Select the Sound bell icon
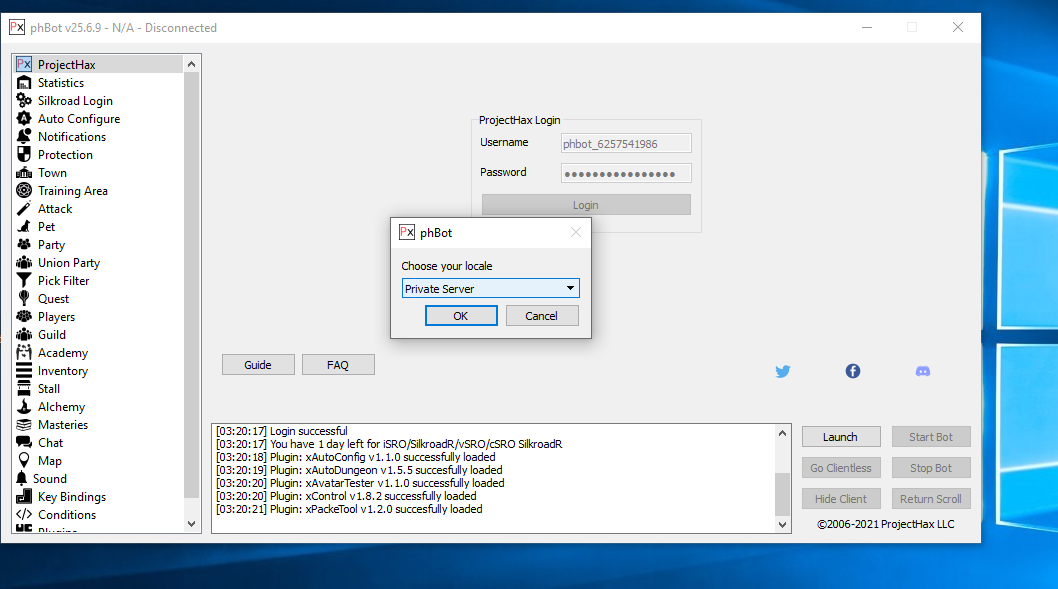 coord(22,479)
